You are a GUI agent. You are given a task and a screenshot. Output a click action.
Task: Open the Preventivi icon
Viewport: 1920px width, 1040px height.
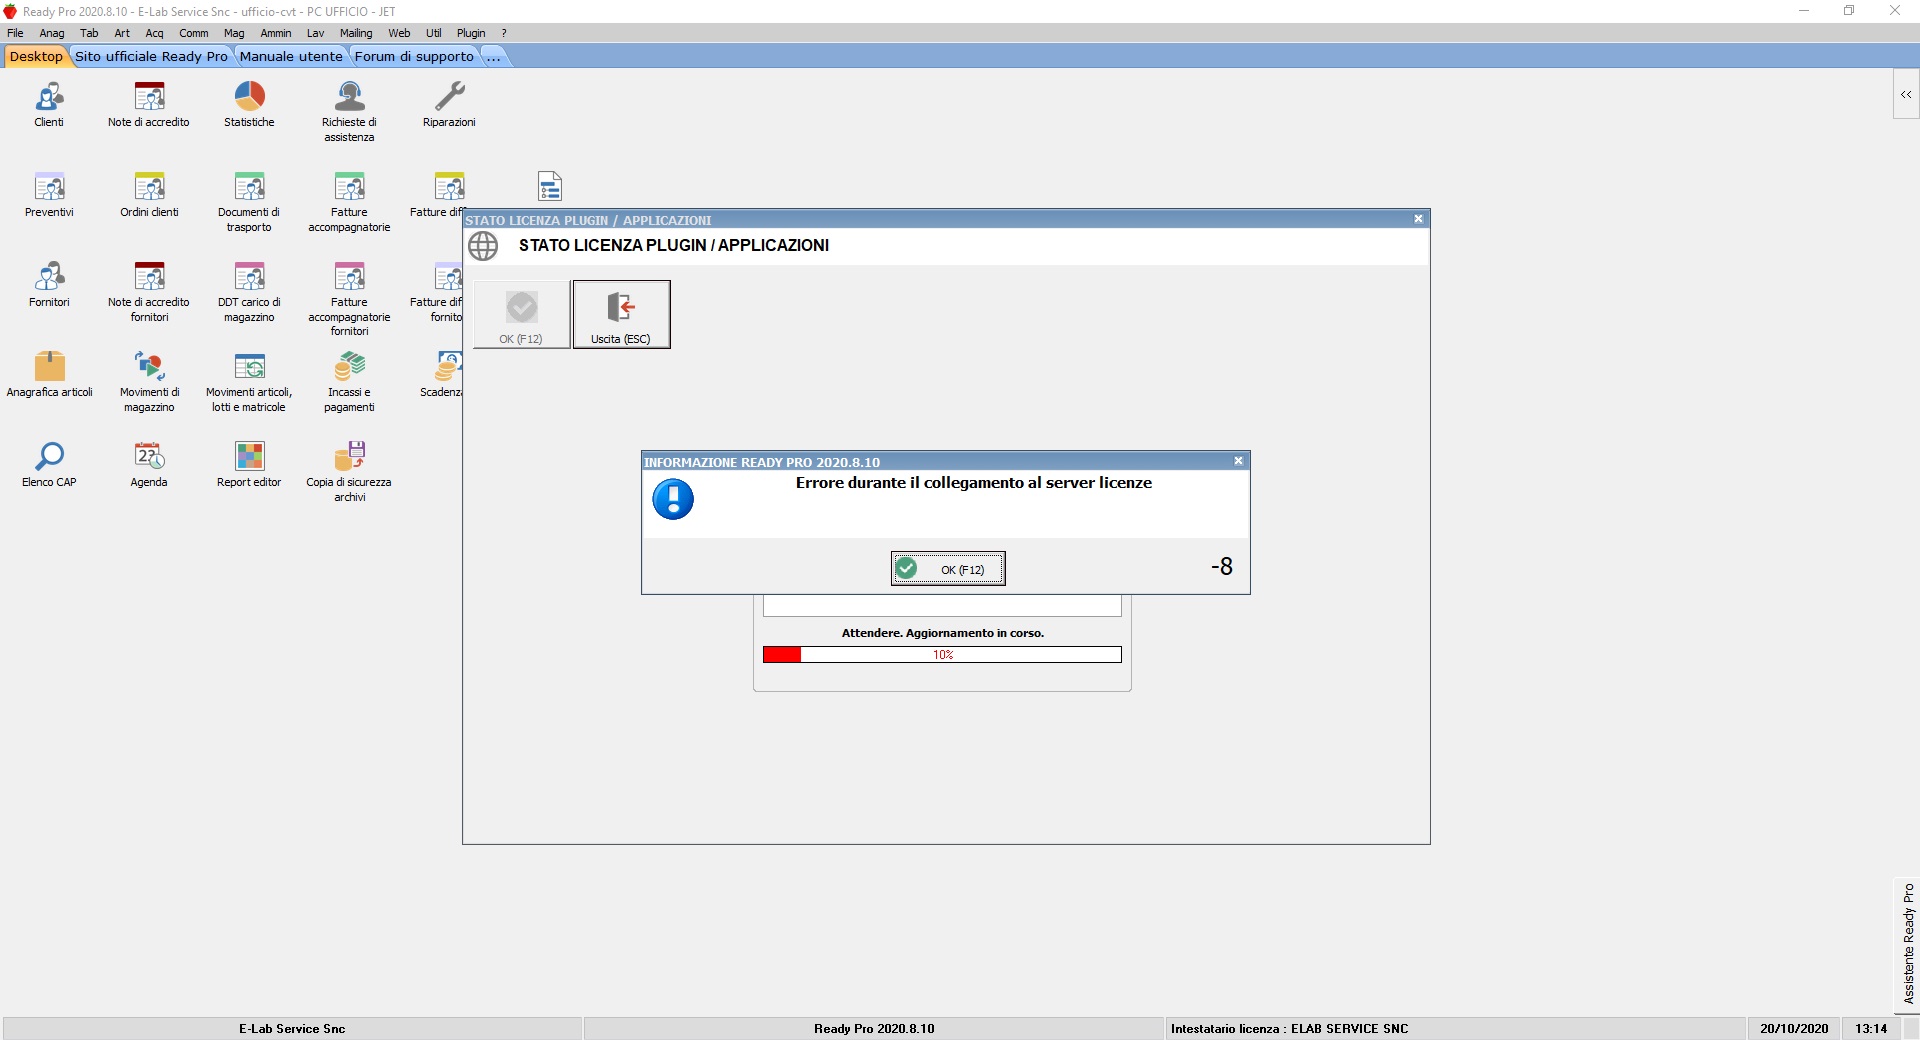[x=49, y=194]
